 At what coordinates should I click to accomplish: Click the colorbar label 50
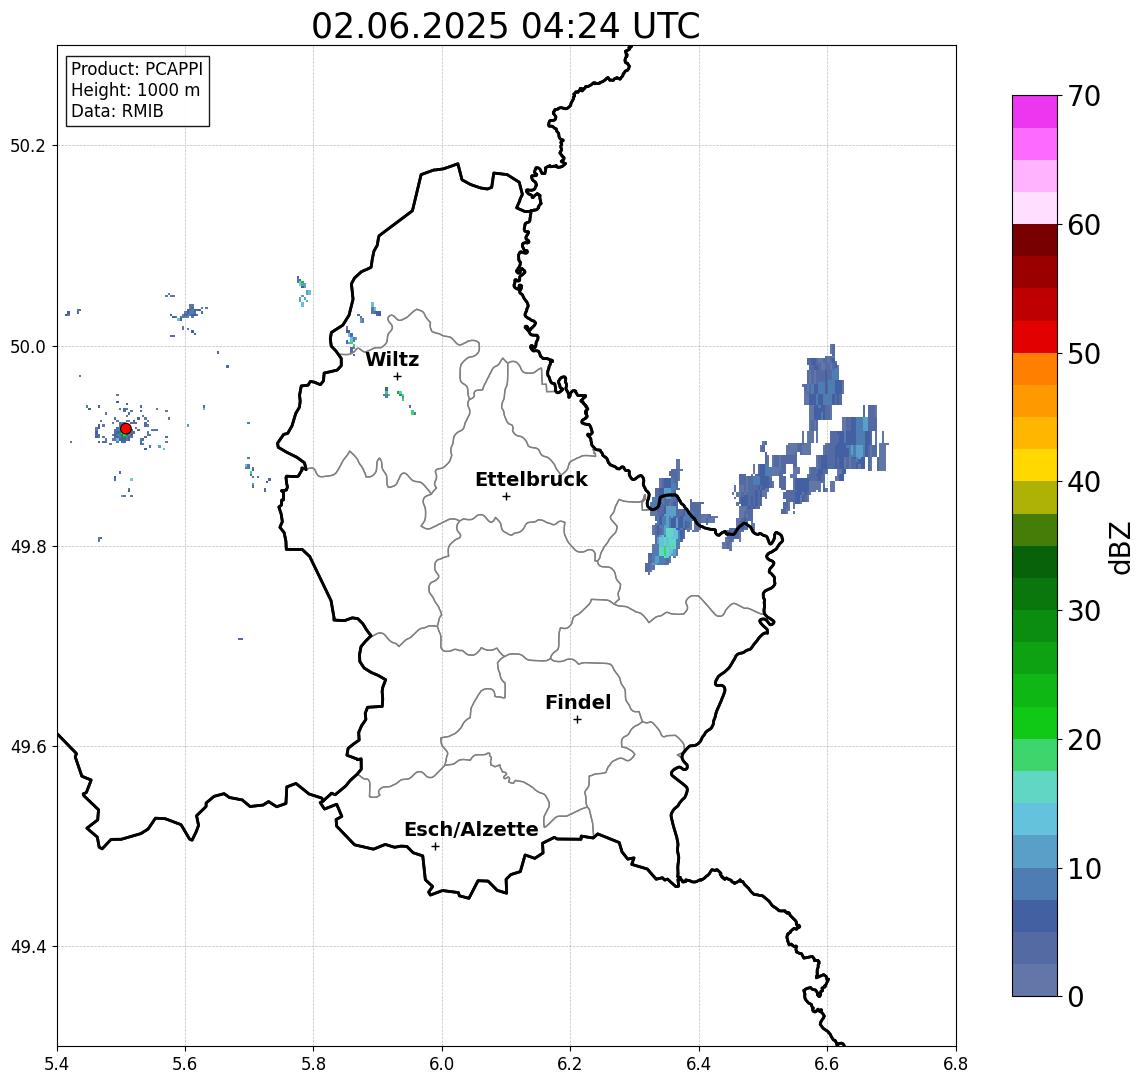point(1084,354)
